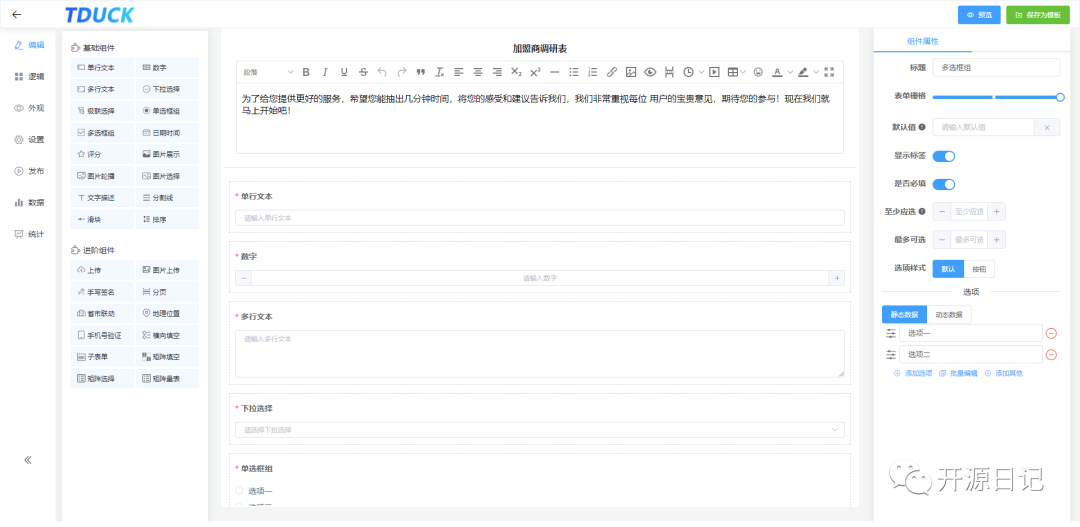Align text right
Viewport: 1080px width, 527px height.
click(x=497, y=72)
